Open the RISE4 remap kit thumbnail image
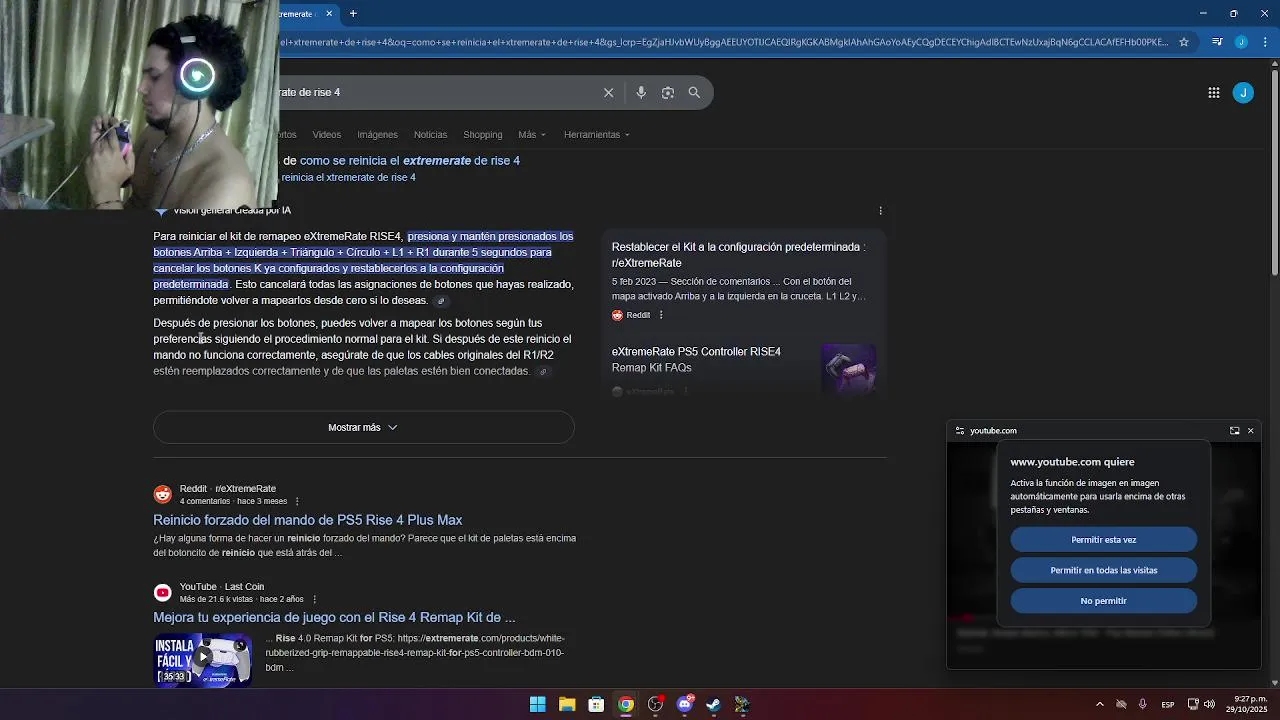 [x=848, y=368]
